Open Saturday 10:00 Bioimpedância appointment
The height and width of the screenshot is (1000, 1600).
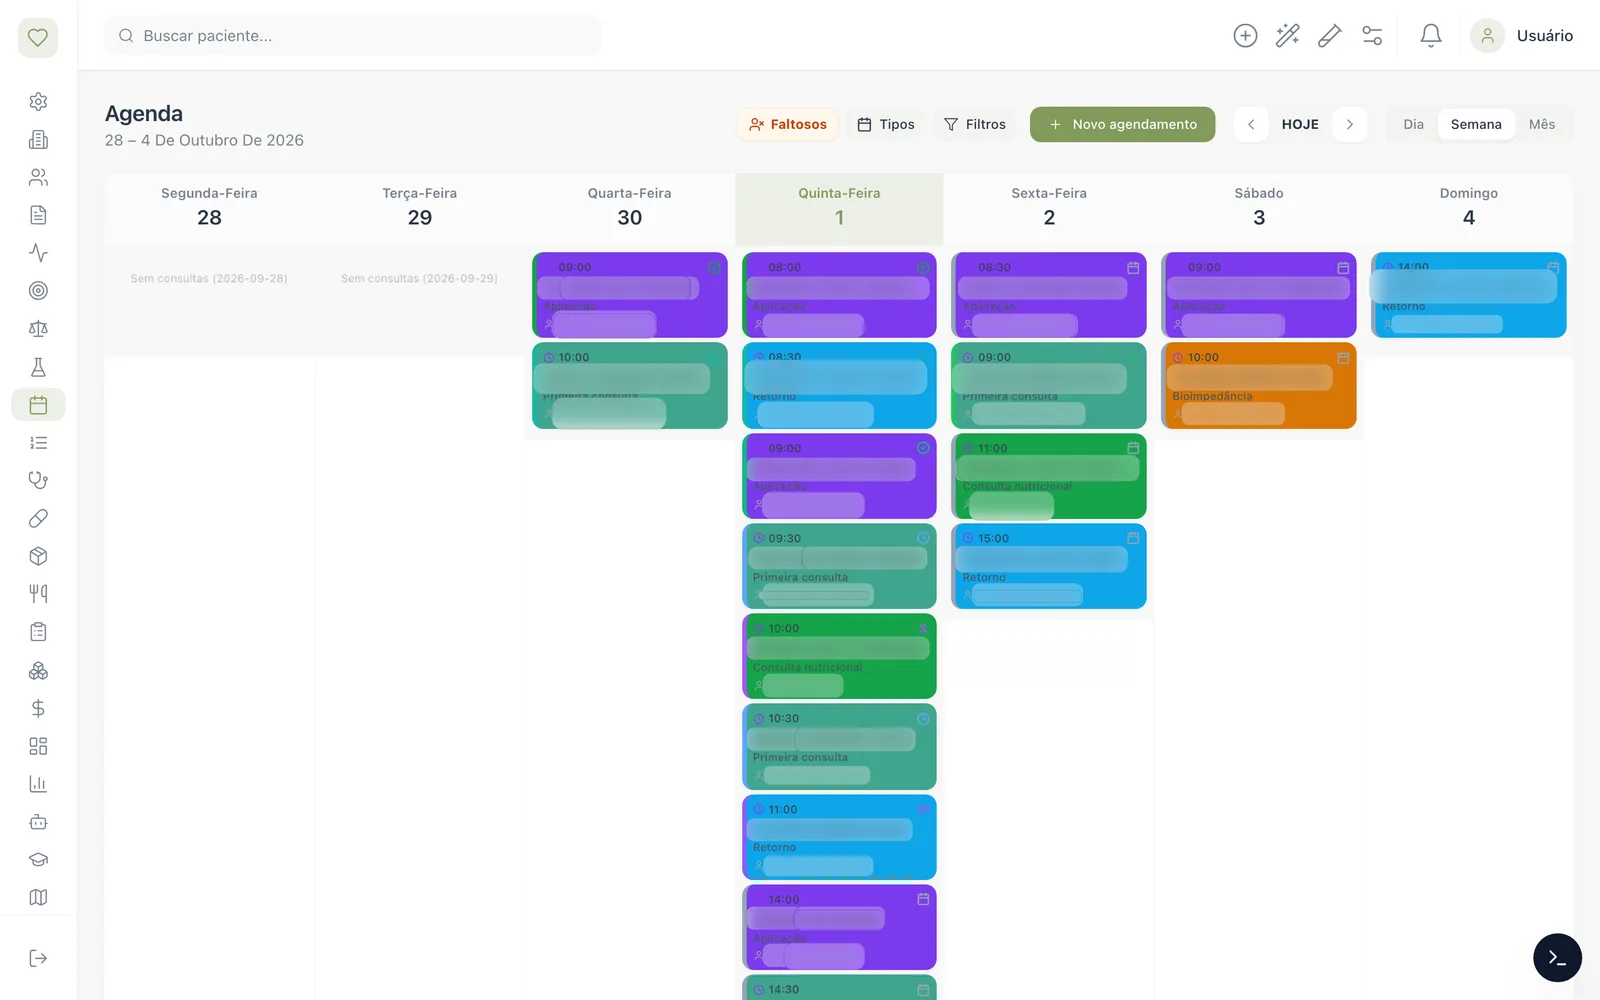click(x=1259, y=386)
